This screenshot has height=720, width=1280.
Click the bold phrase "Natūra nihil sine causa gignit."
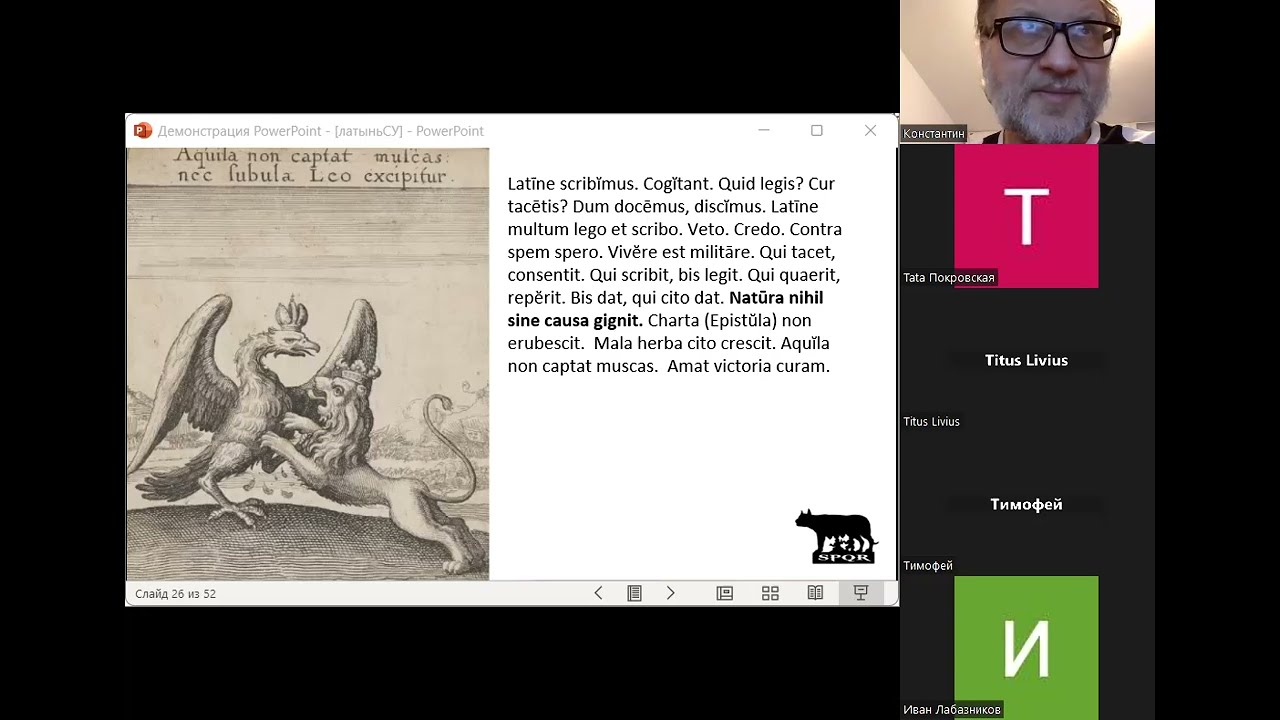tap(665, 309)
